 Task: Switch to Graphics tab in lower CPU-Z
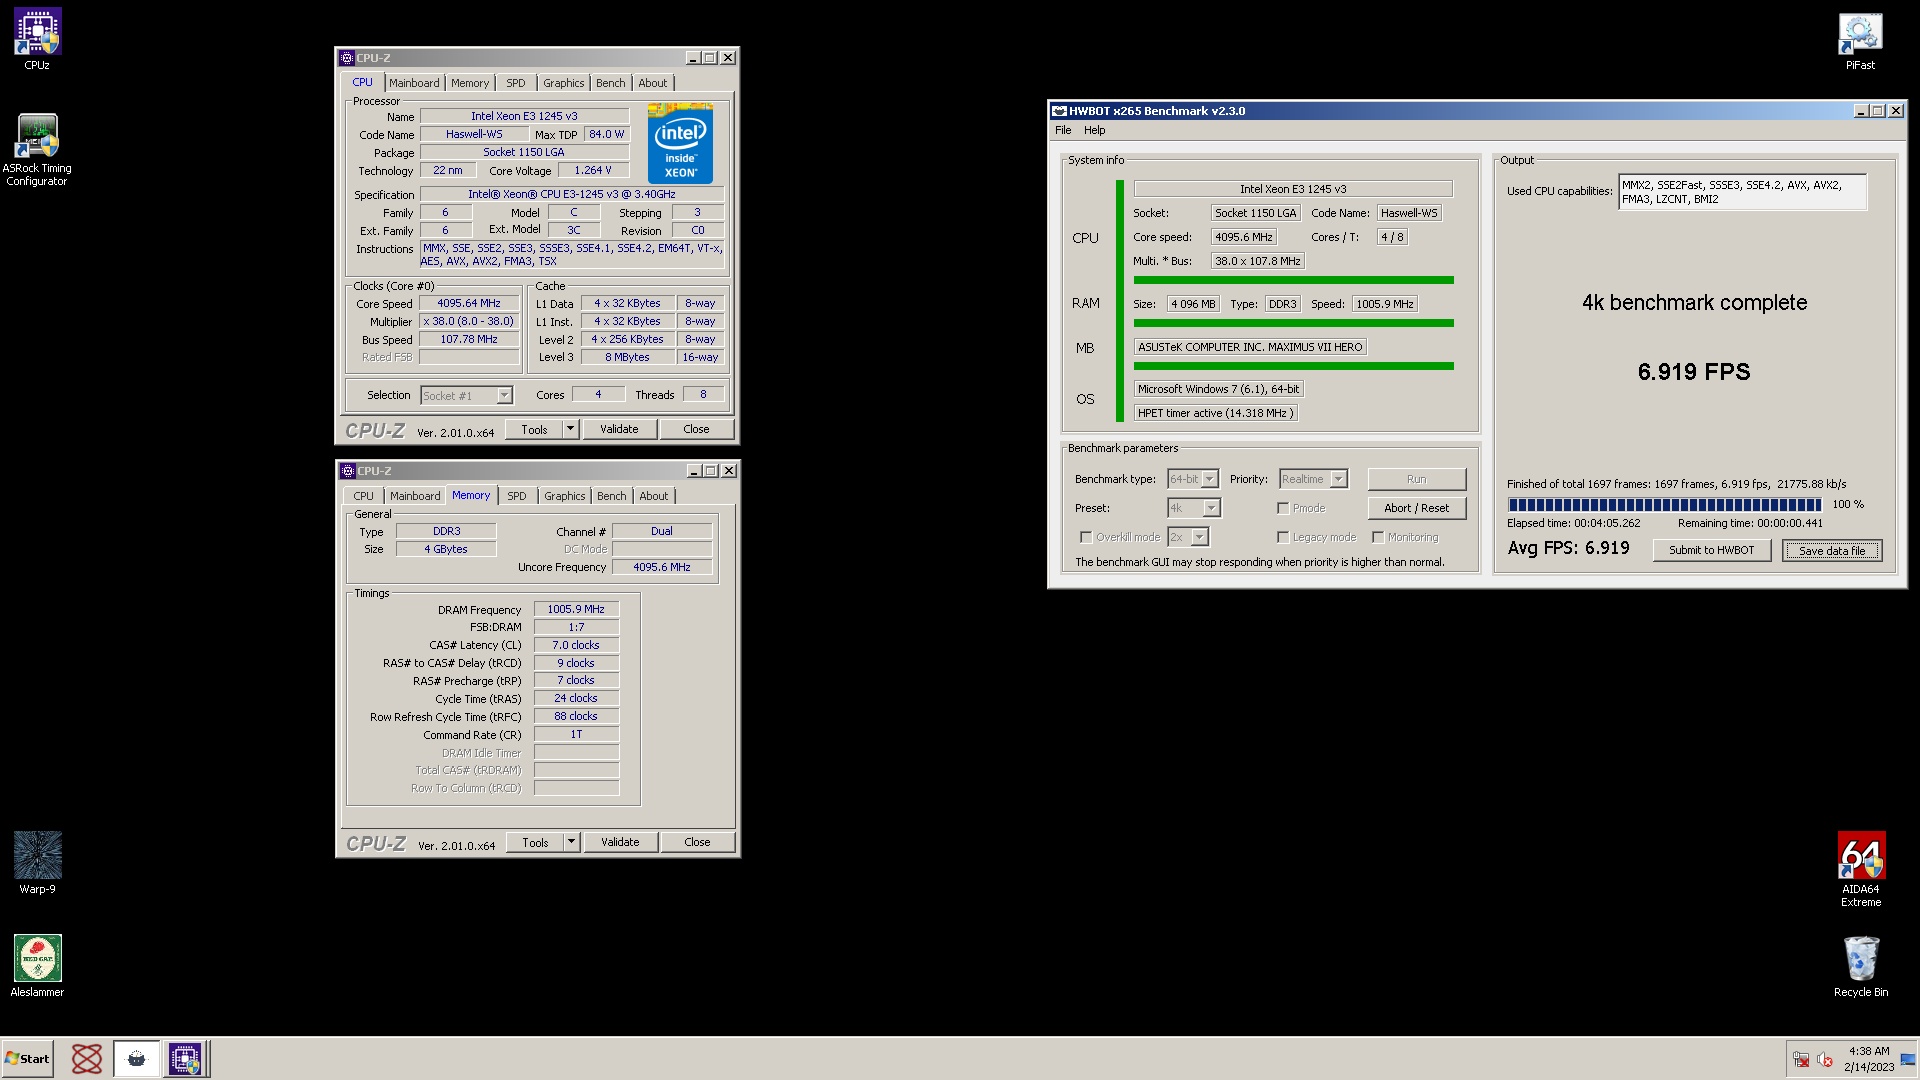565,496
